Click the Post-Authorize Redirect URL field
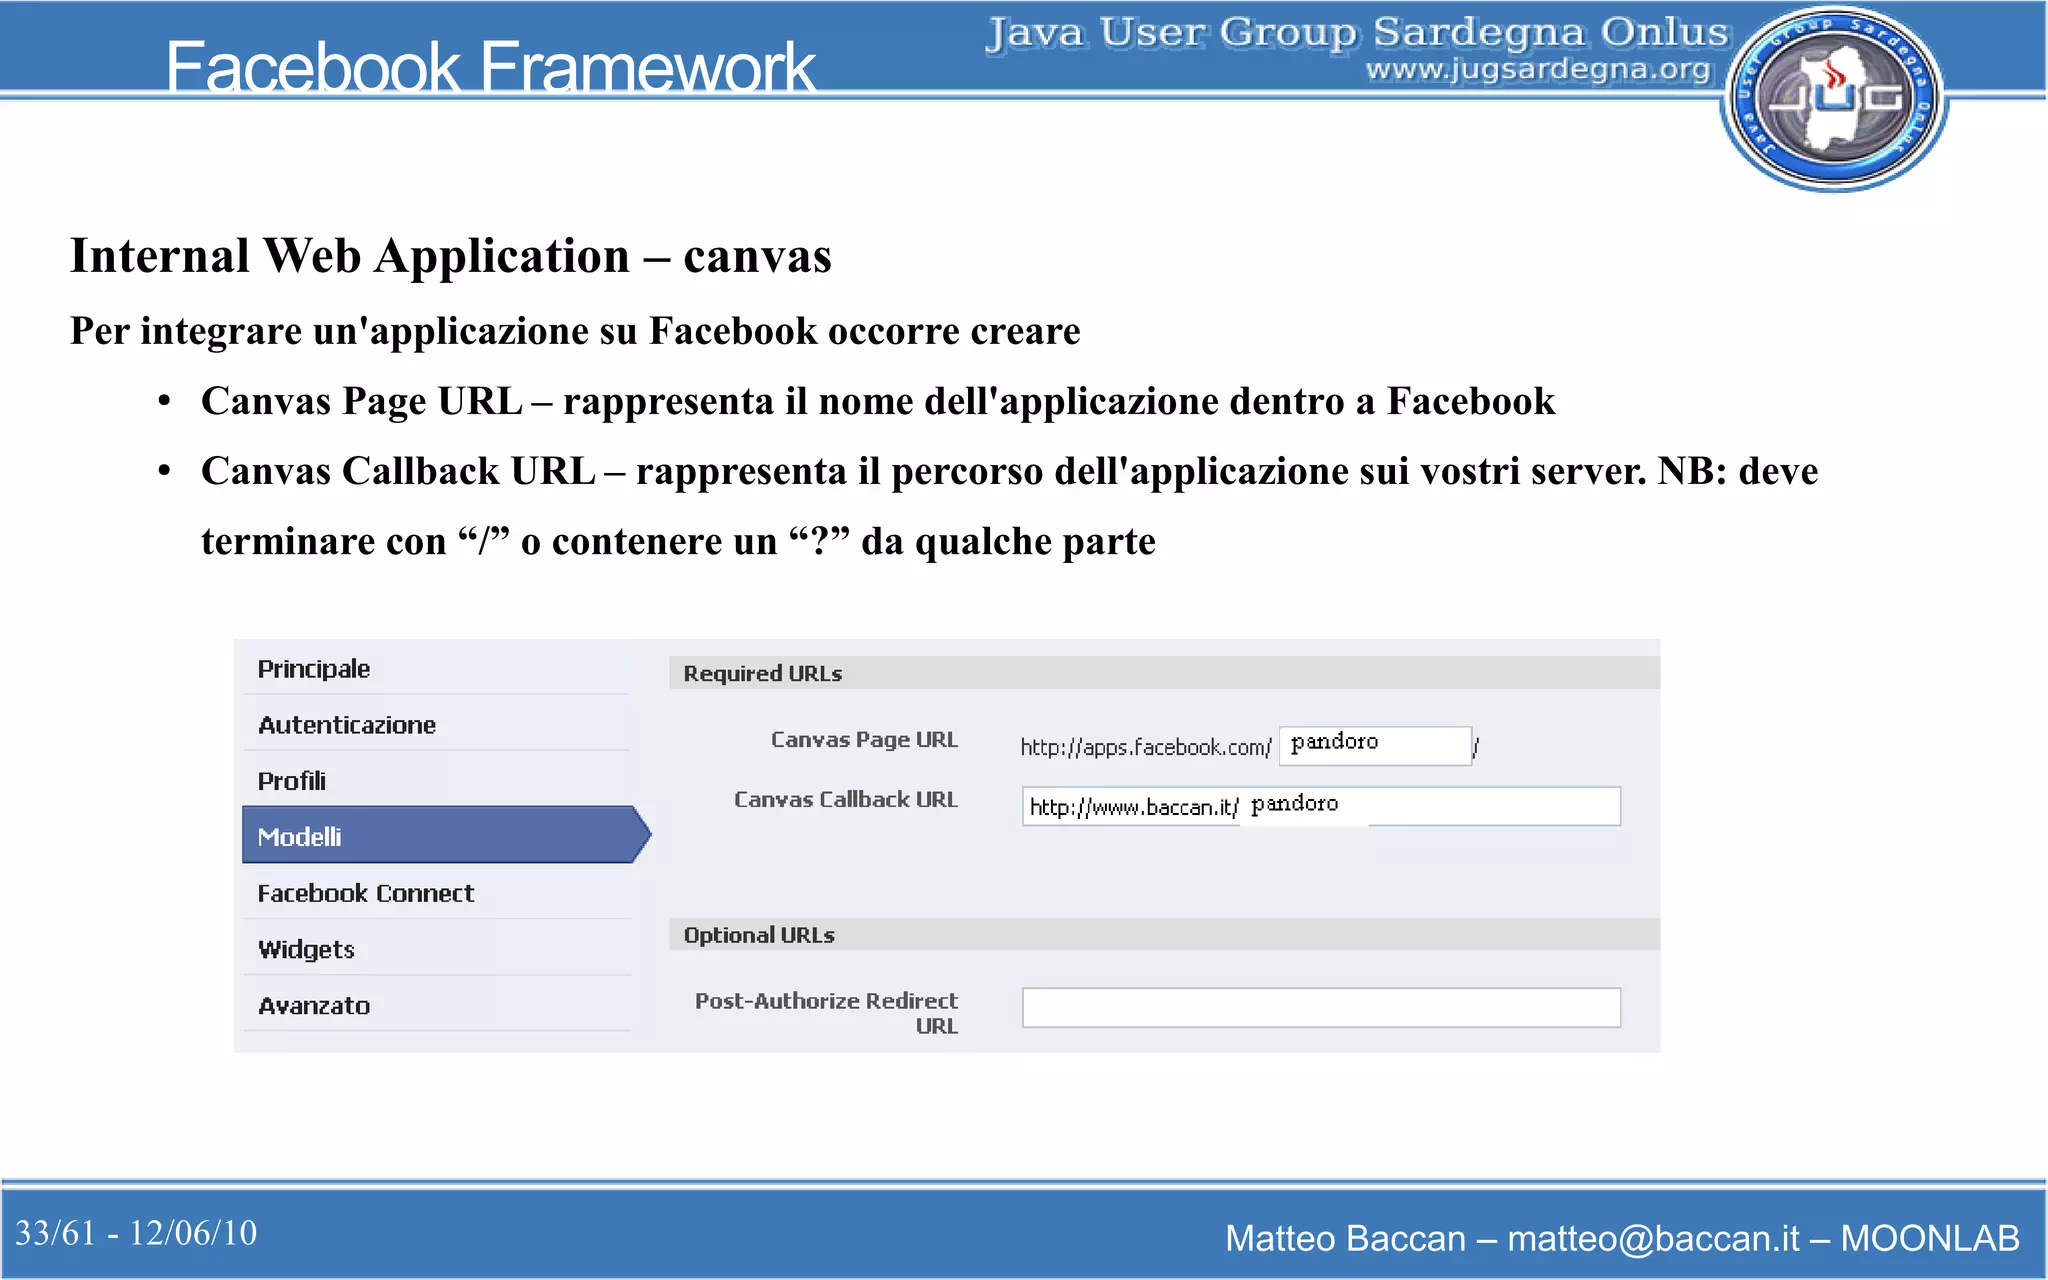 (x=1321, y=1007)
